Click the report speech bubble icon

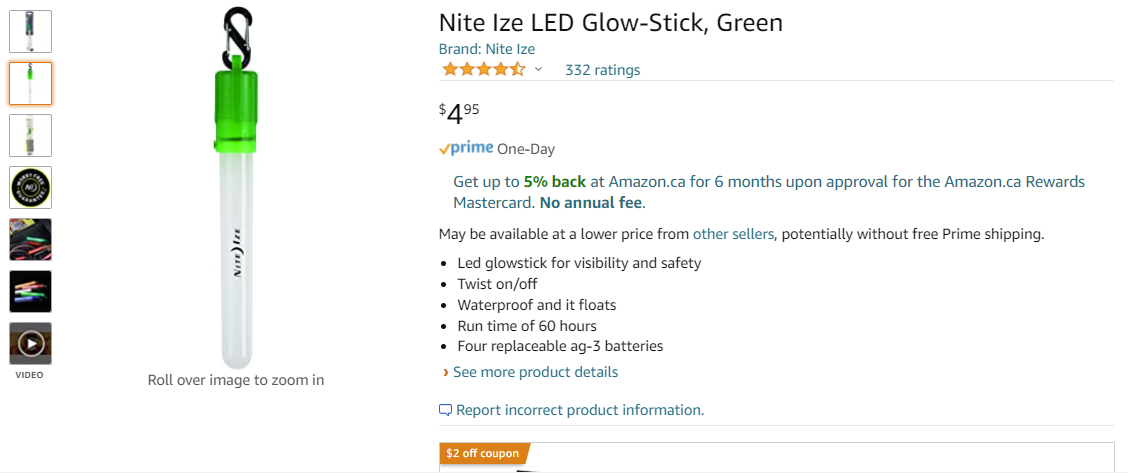(x=445, y=410)
